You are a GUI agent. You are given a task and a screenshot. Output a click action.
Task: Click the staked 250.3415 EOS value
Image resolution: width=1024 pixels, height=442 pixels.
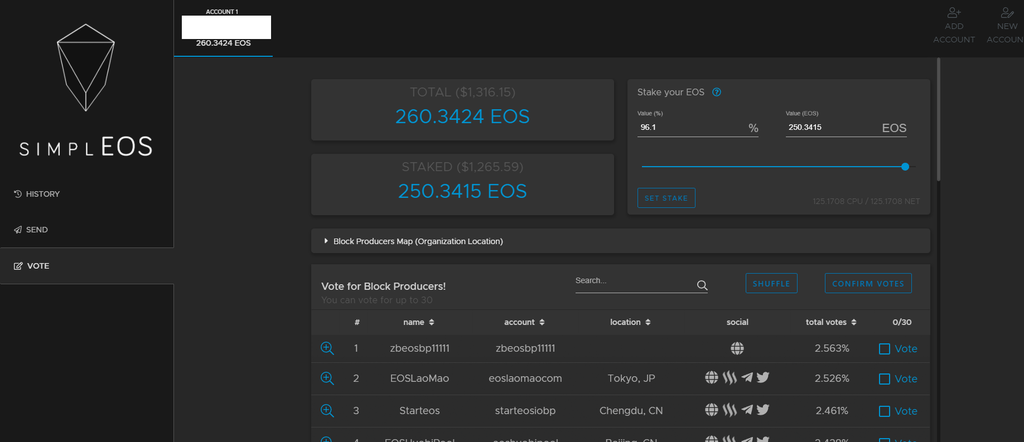tap(462, 191)
